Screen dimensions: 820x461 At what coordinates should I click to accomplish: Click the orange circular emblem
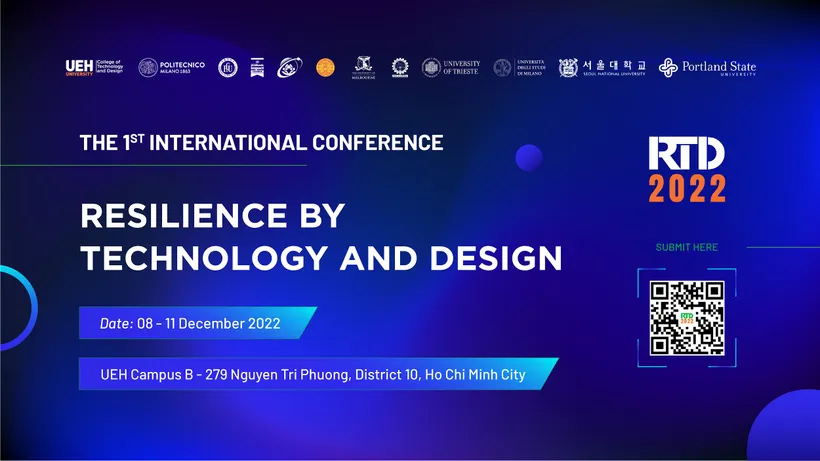click(325, 67)
